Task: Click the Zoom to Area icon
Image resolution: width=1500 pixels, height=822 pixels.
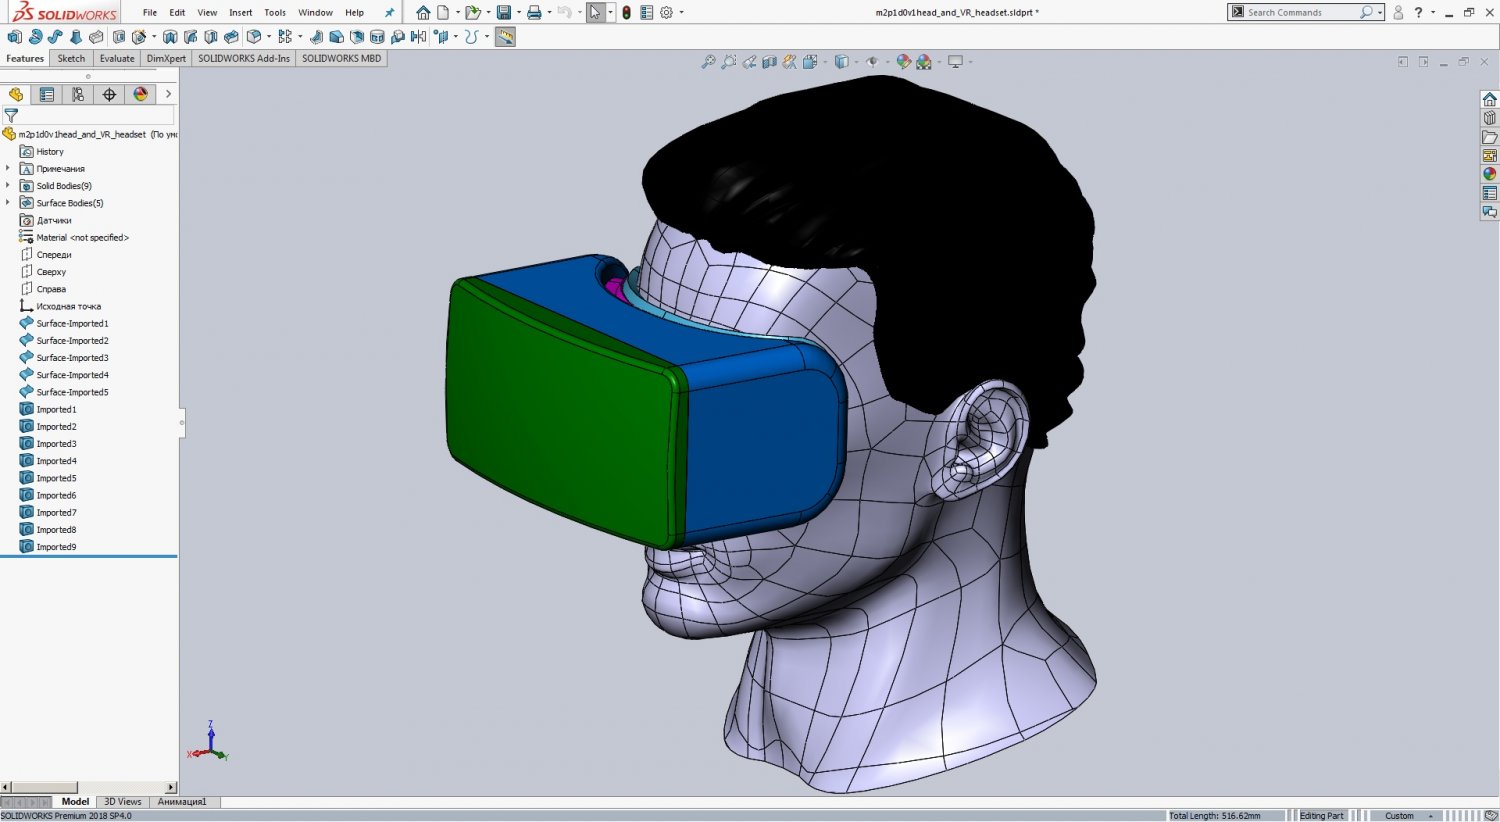Action: click(x=728, y=61)
